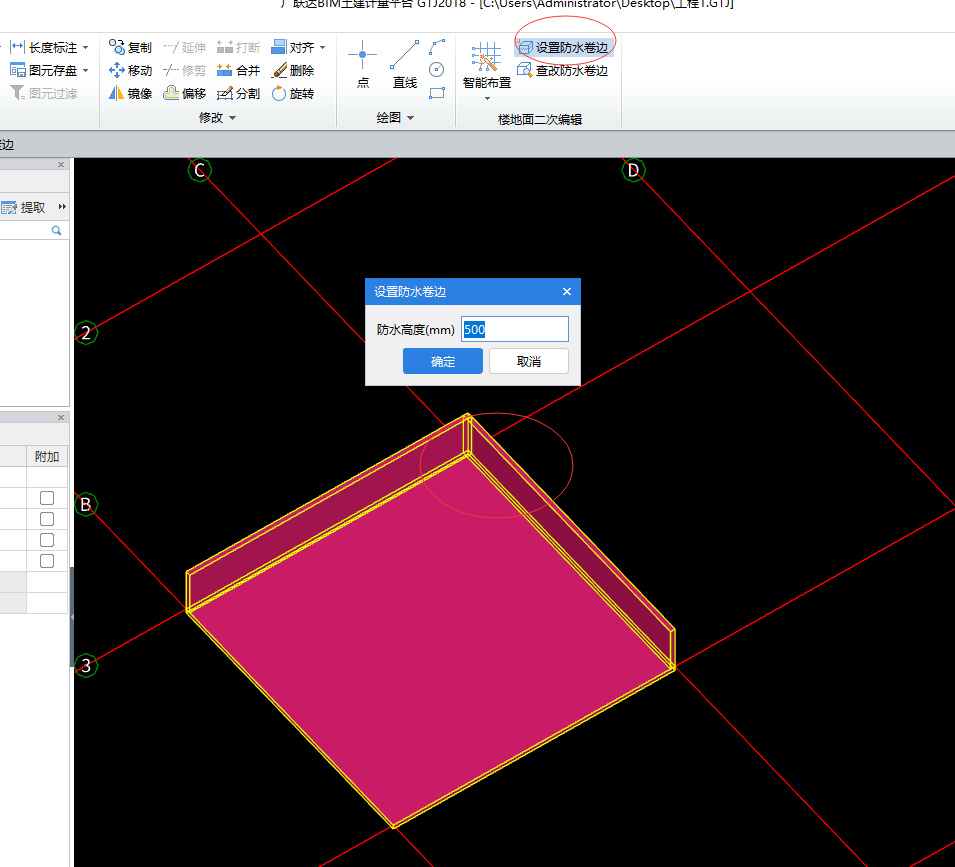This screenshot has height=867, width=955.
Task: Close the 设置防水卷边 dialog
Action: coord(567,292)
